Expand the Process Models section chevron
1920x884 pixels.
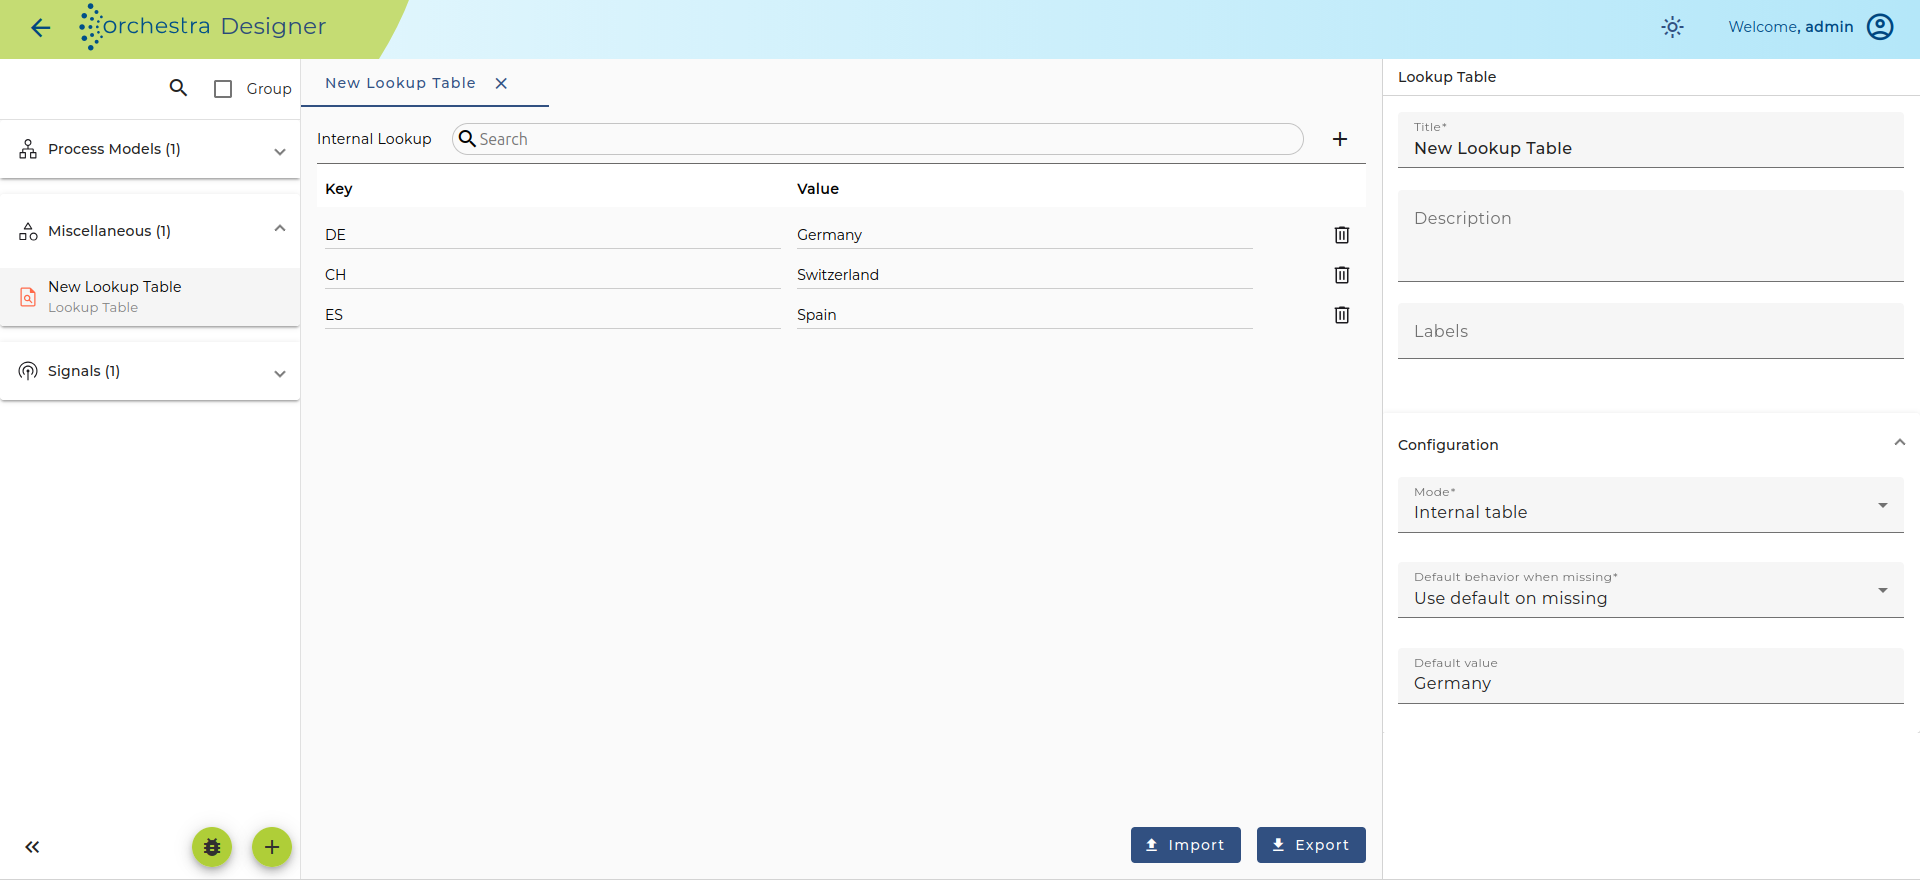pos(280,152)
